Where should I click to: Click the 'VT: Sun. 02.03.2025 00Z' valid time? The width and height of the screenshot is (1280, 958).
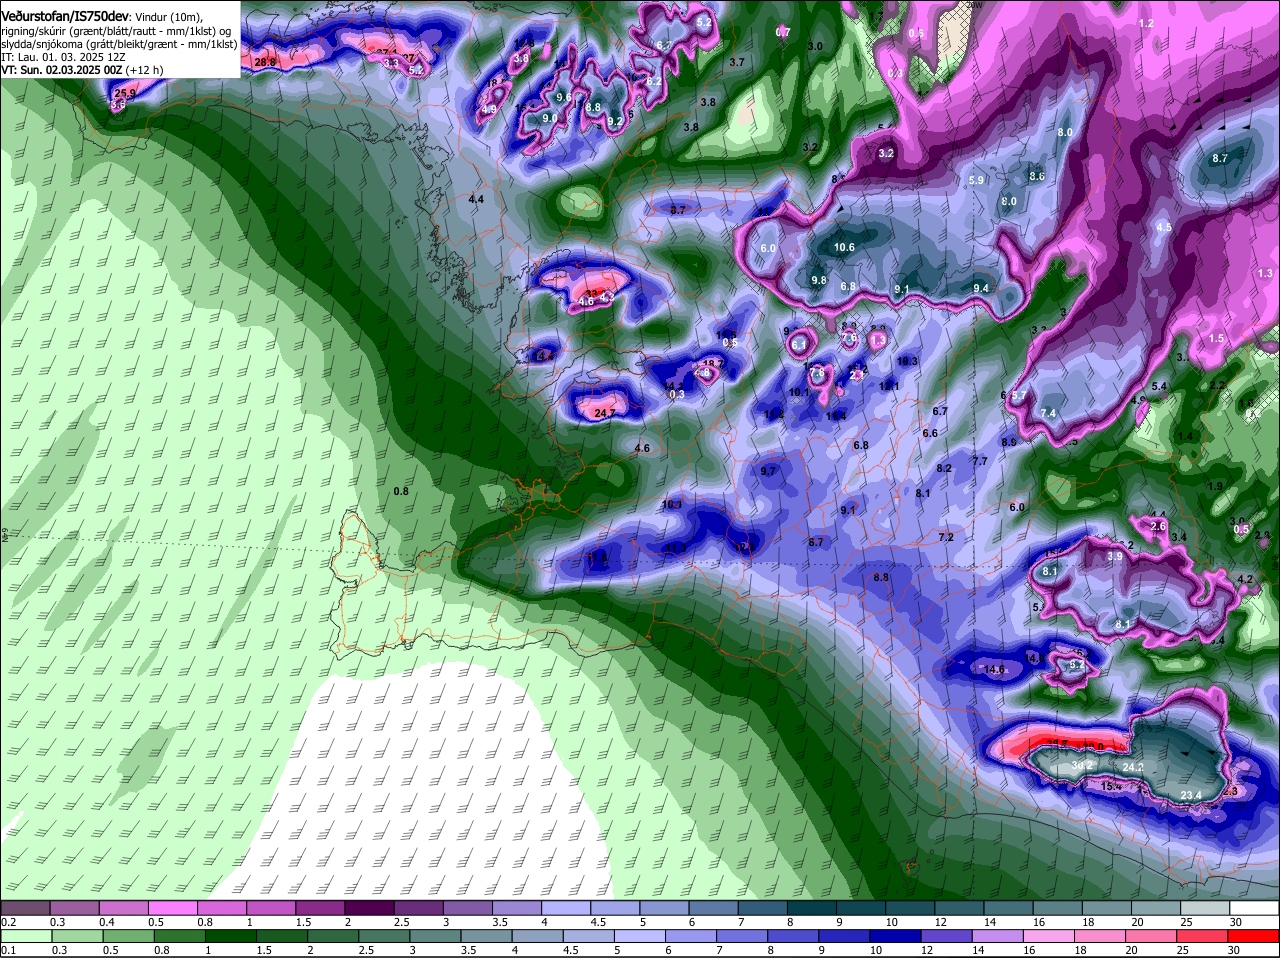point(62,70)
